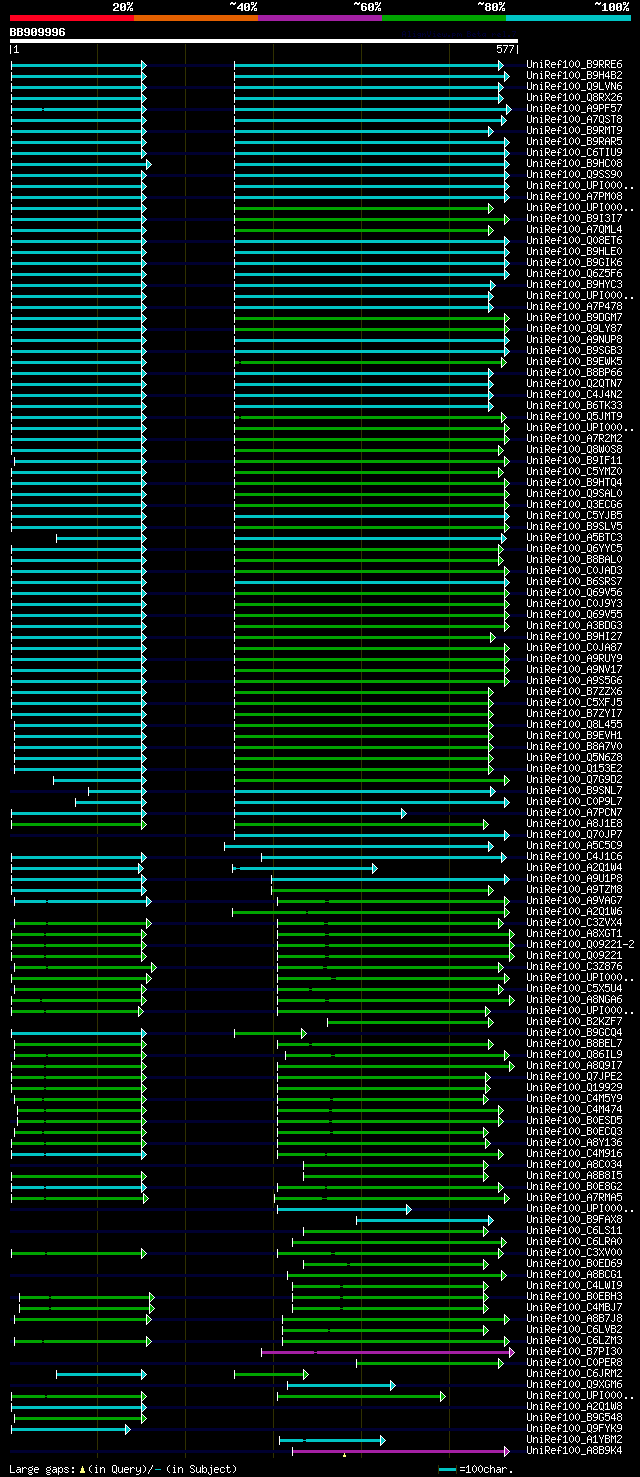Open hit UniRef100_A9PF57

(x=574, y=109)
